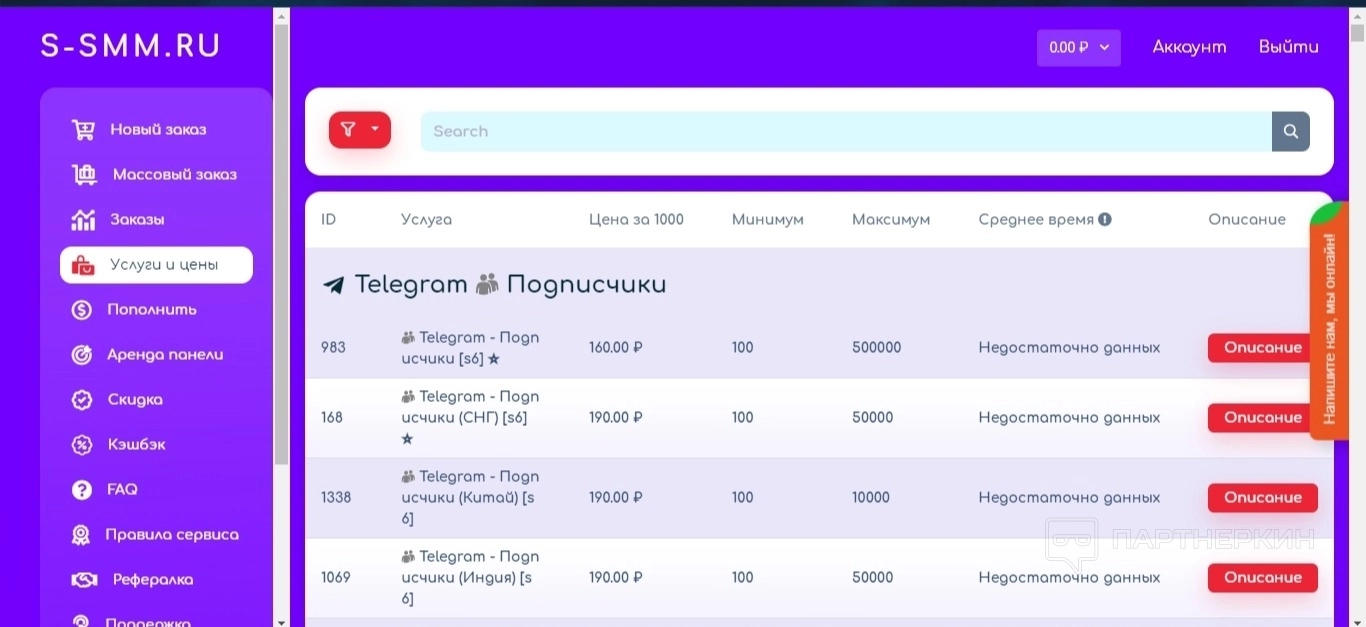This screenshot has height=627, width=1366.
Task: Open Пополнить menu item
Action: [x=152, y=310]
